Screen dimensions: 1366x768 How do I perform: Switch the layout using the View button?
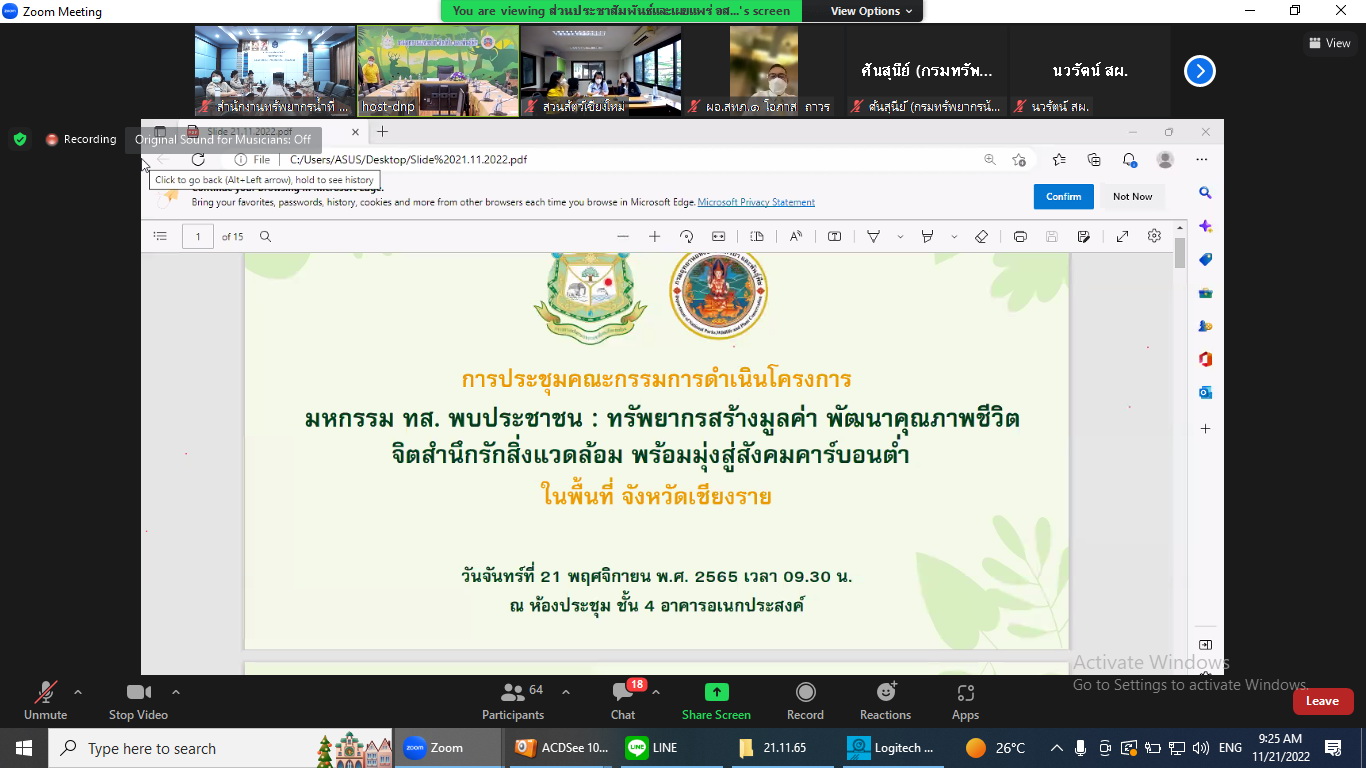pyautogui.click(x=1329, y=43)
